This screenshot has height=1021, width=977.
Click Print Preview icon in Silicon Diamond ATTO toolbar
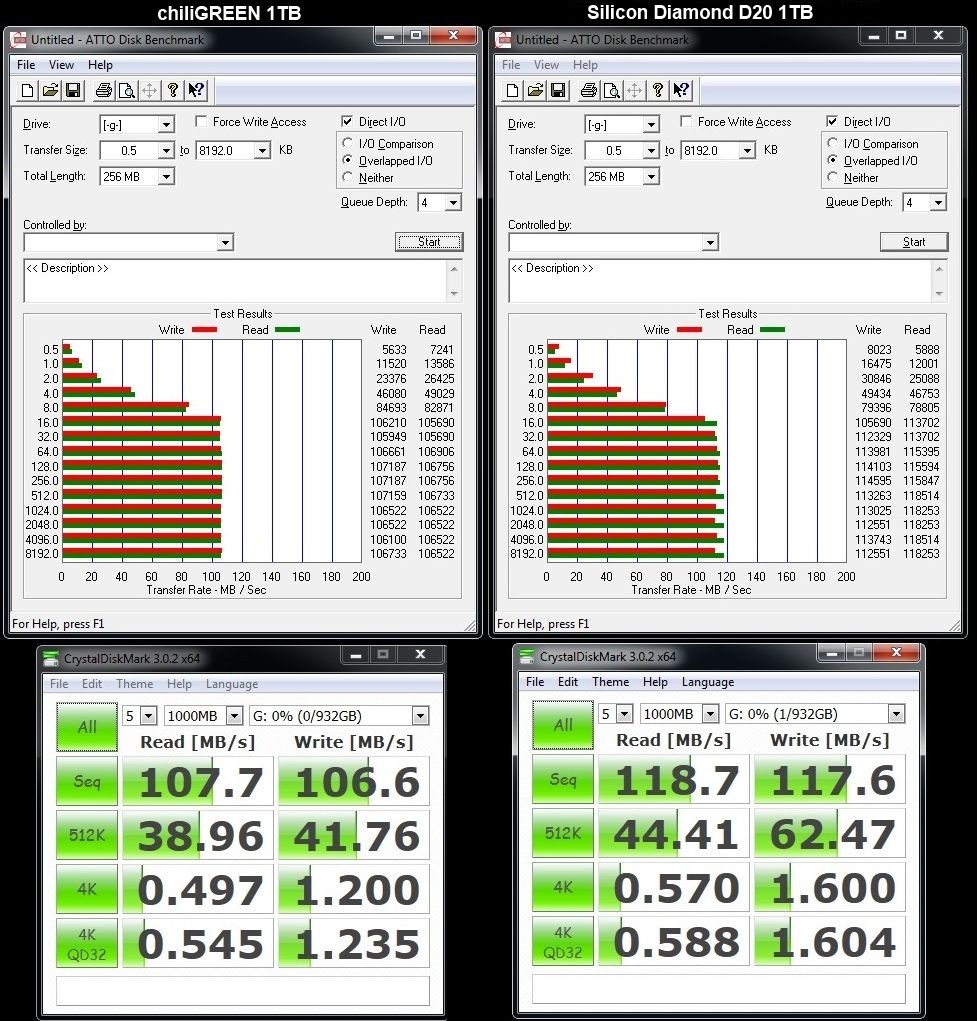[612, 91]
